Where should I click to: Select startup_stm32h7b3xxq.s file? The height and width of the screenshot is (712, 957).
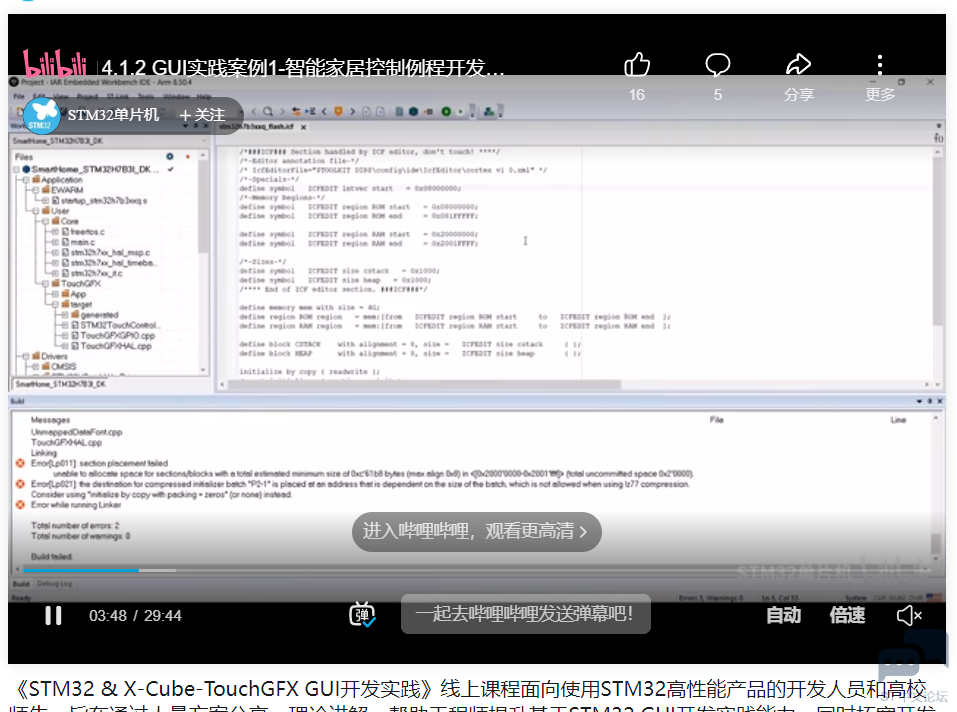[x=99, y=201]
